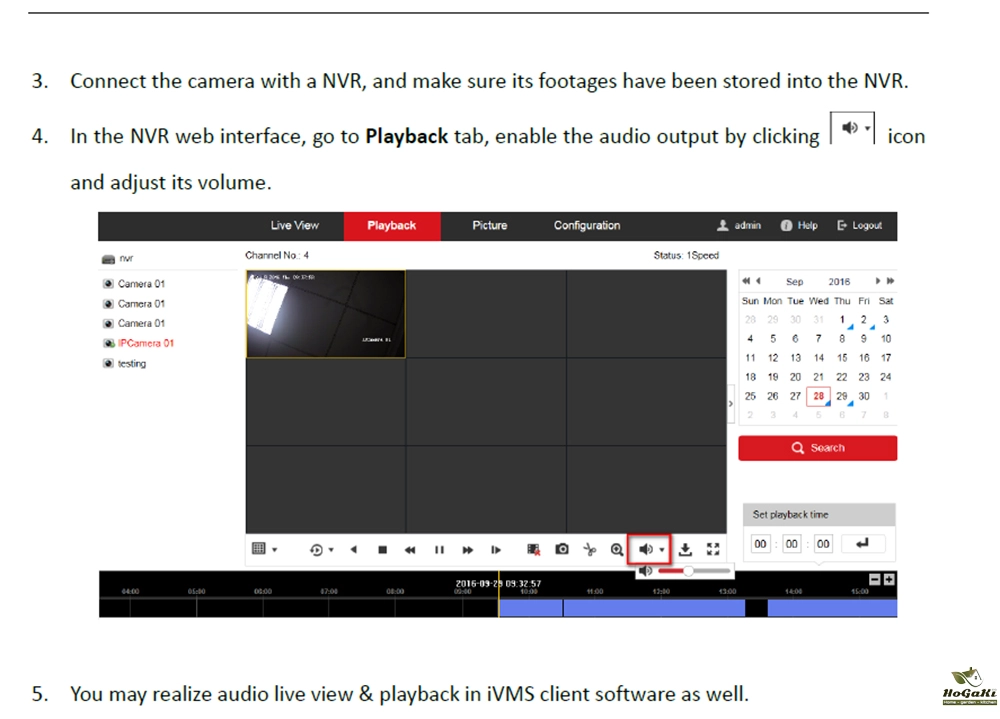Go to next month in calendar
The height and width of the screenshot is (719, 1000).
(879, 282)
